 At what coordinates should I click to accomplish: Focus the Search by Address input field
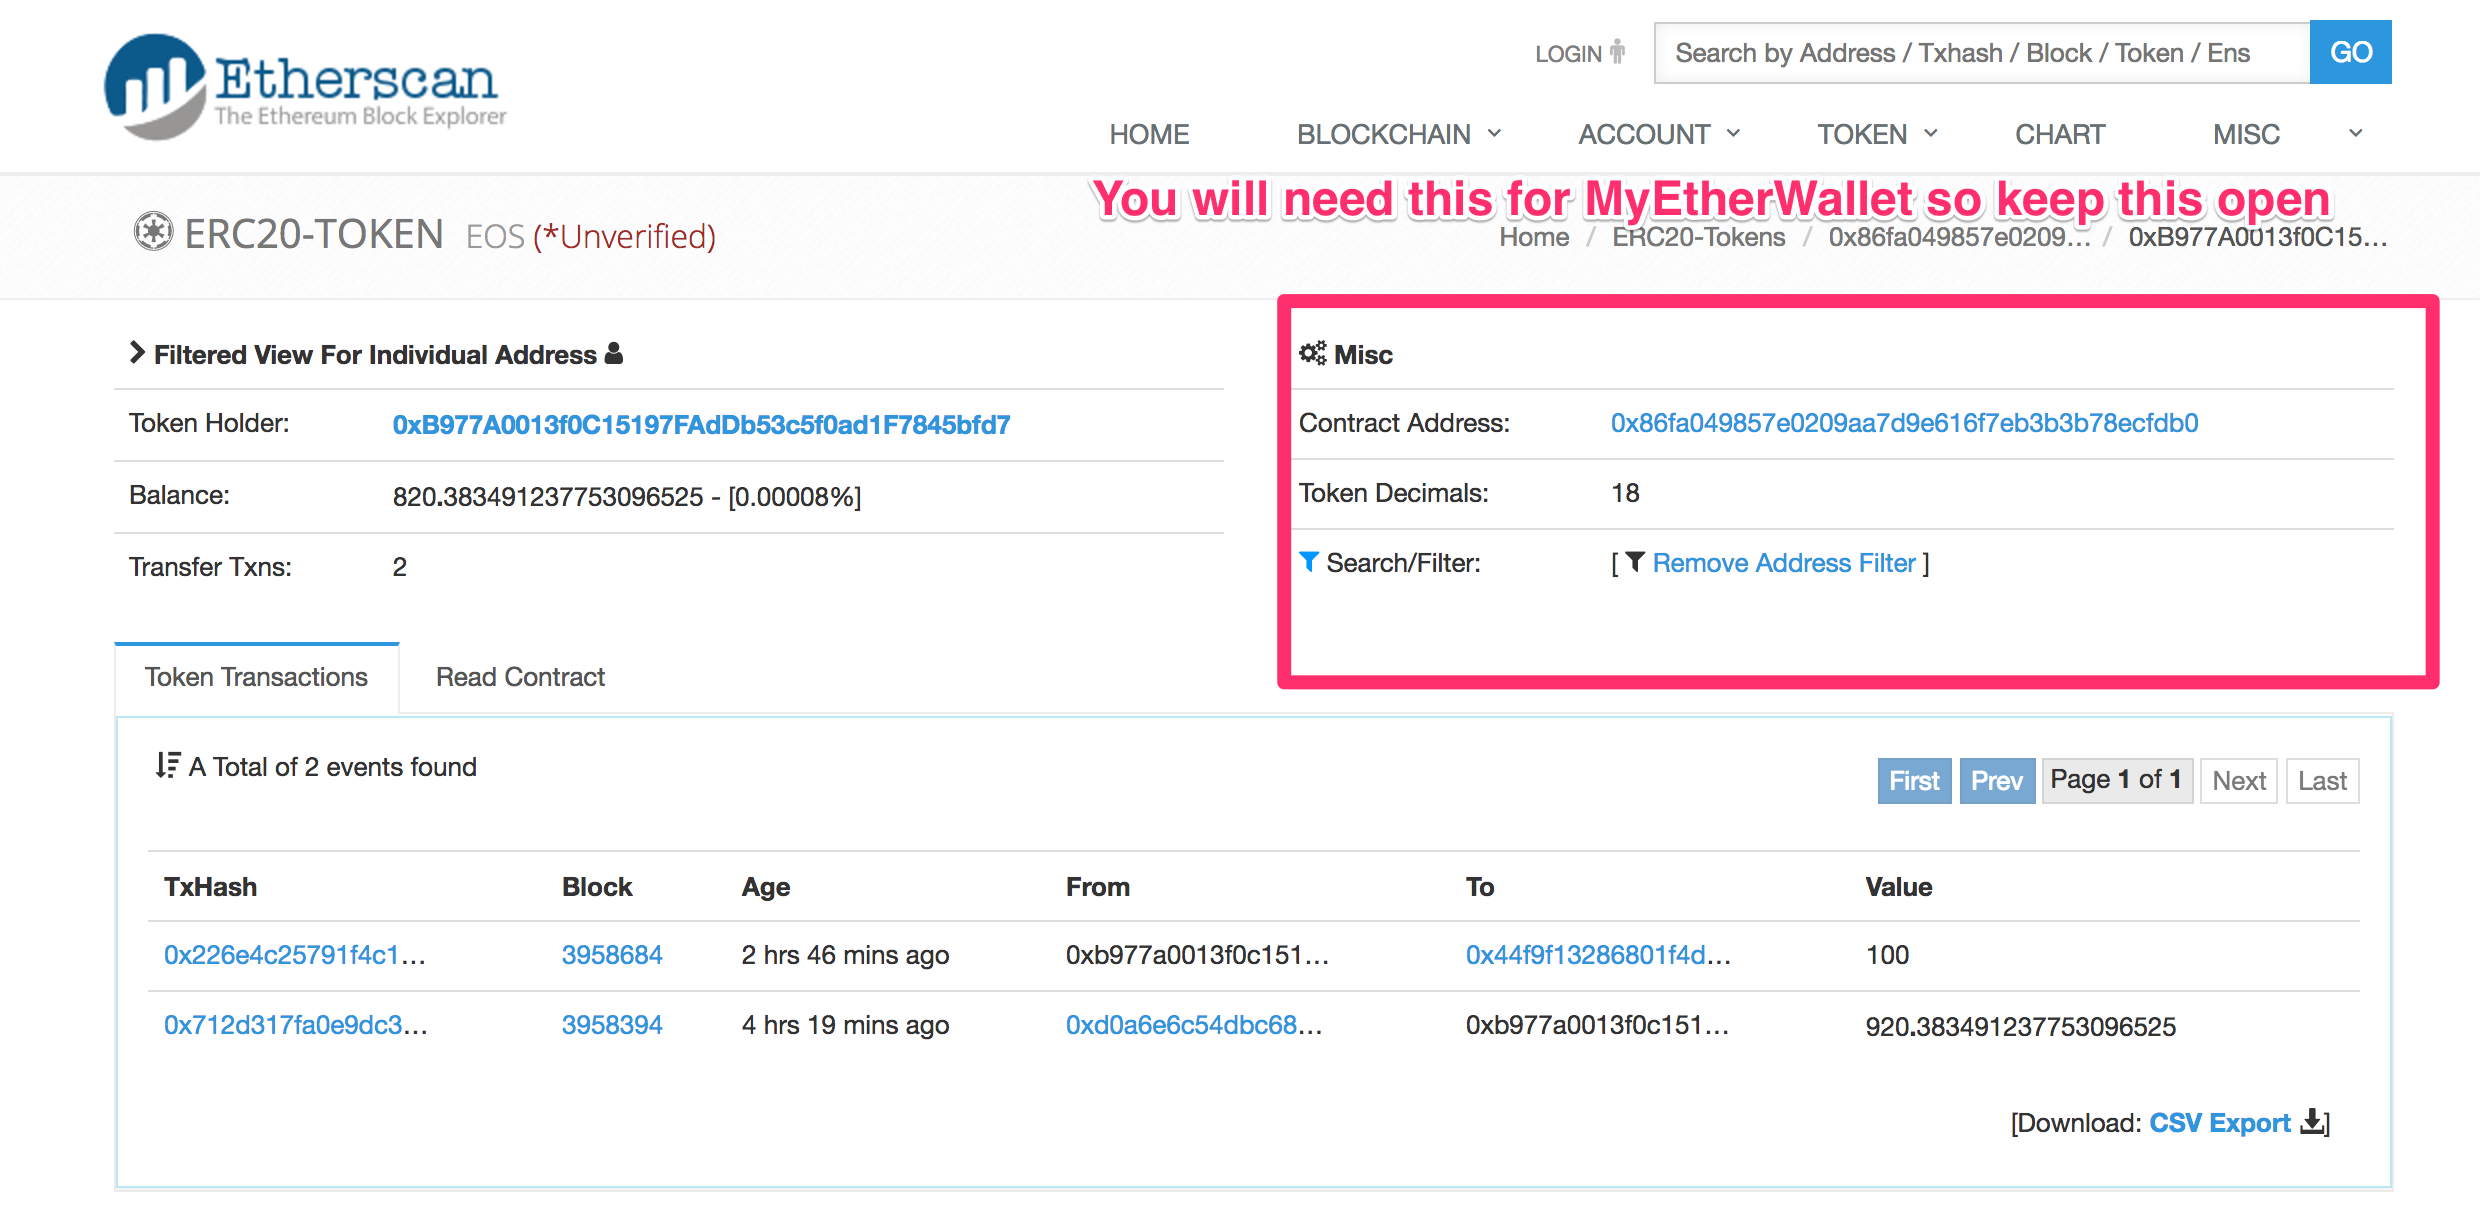click(1982, 52)
